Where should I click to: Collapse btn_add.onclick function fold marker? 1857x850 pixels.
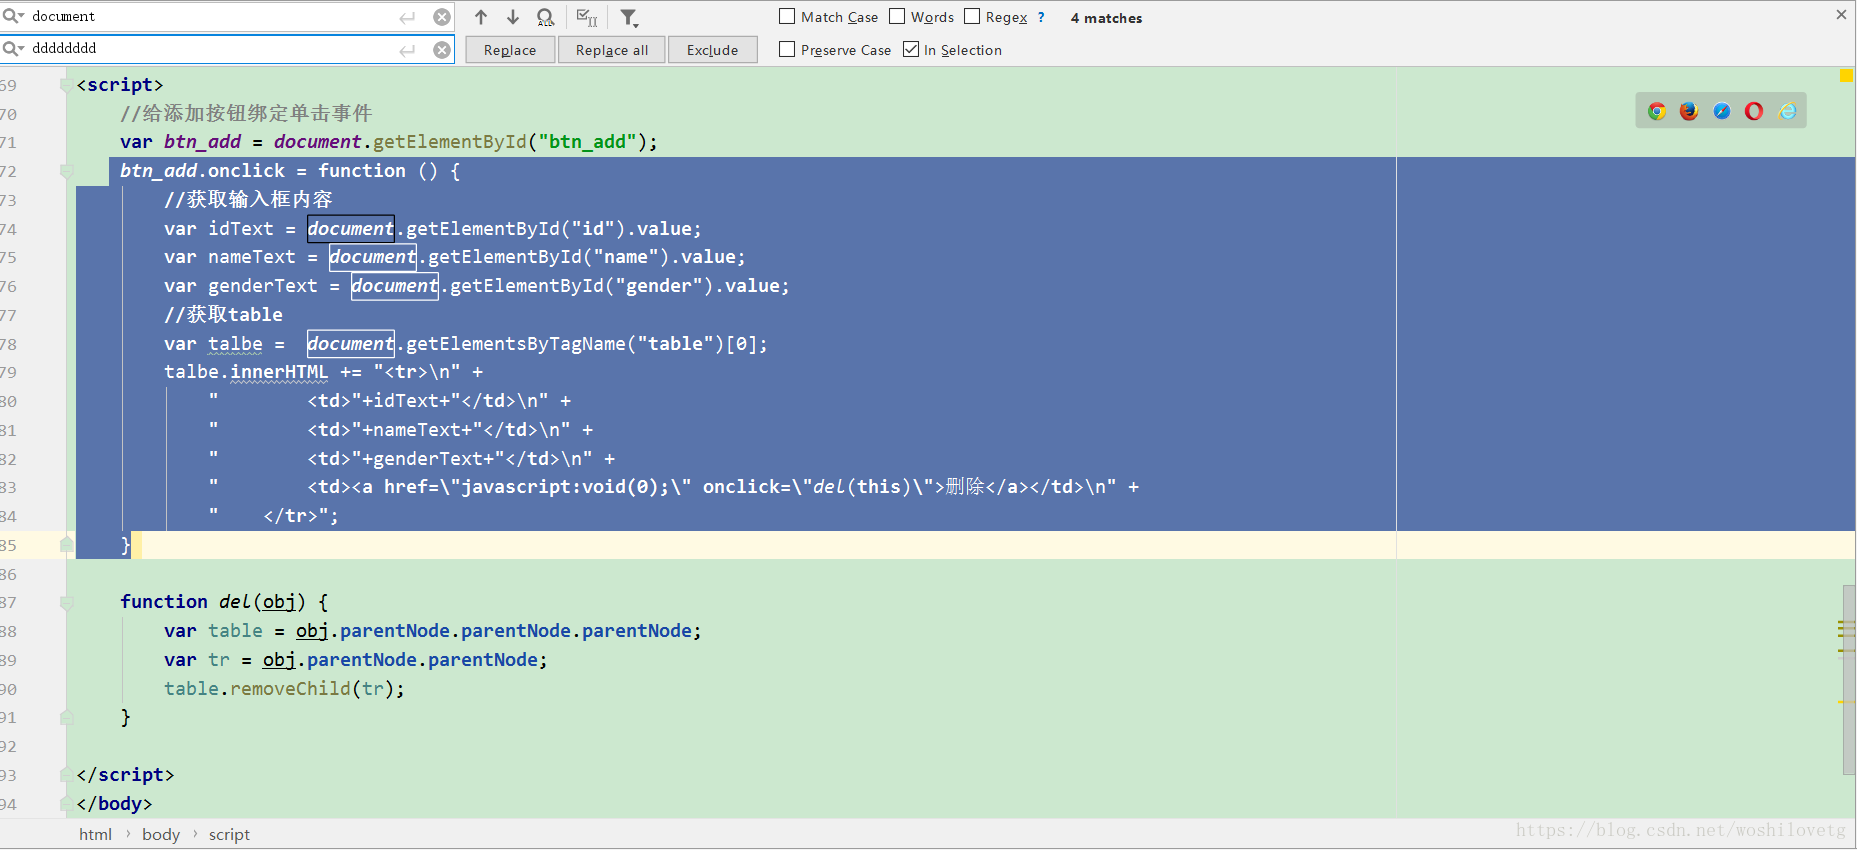coord(66,171)
